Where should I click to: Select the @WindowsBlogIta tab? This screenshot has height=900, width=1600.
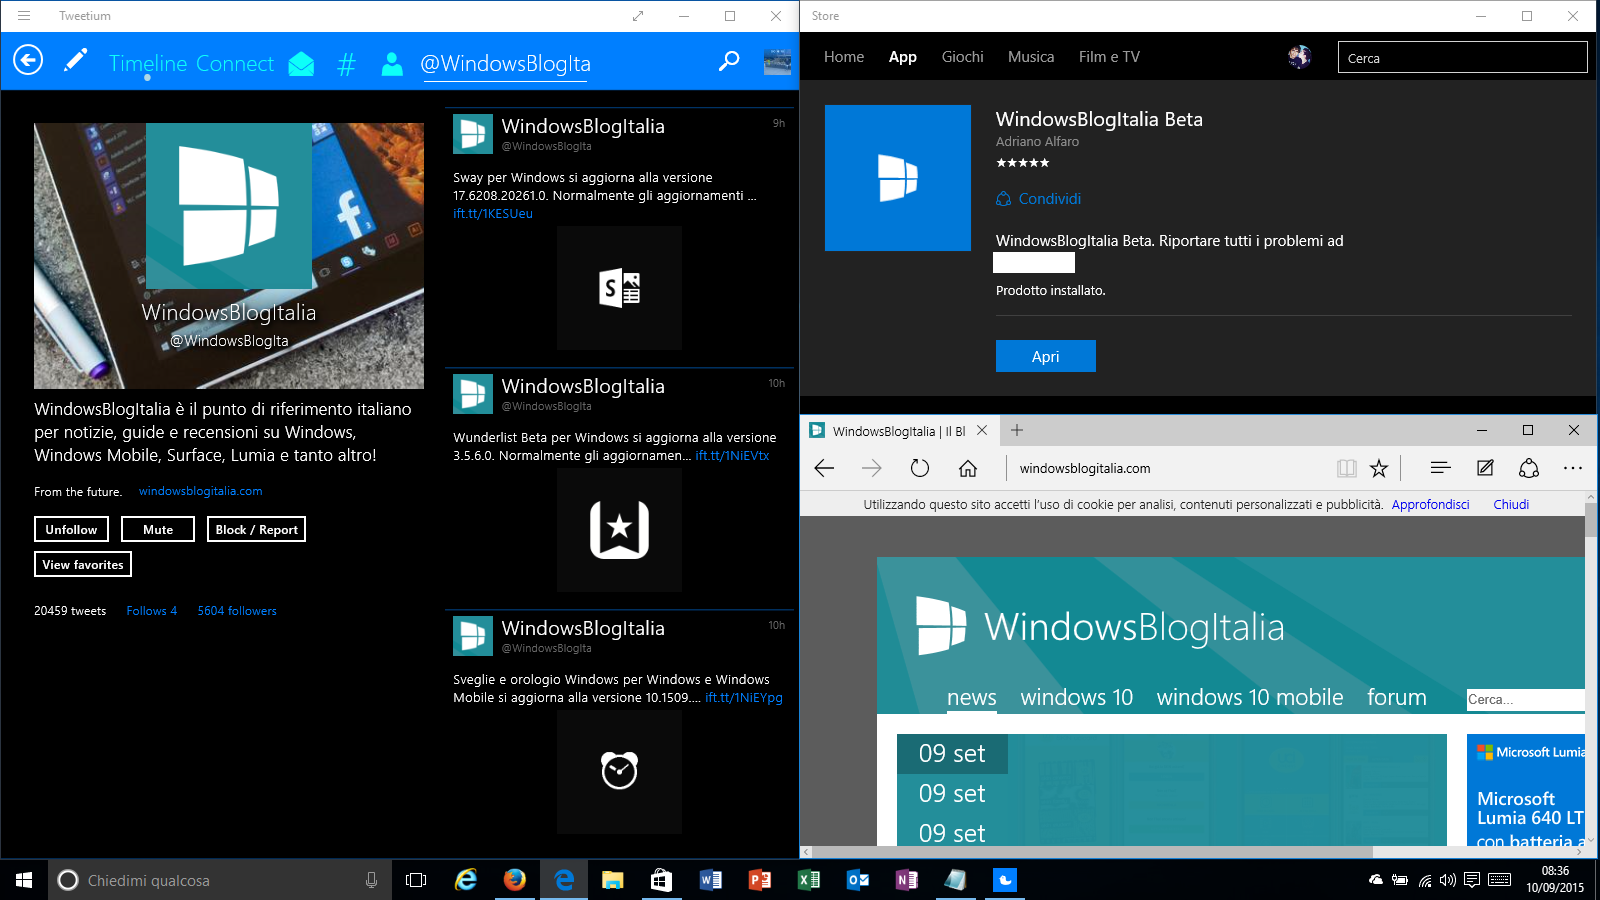[x=505, y=64]
